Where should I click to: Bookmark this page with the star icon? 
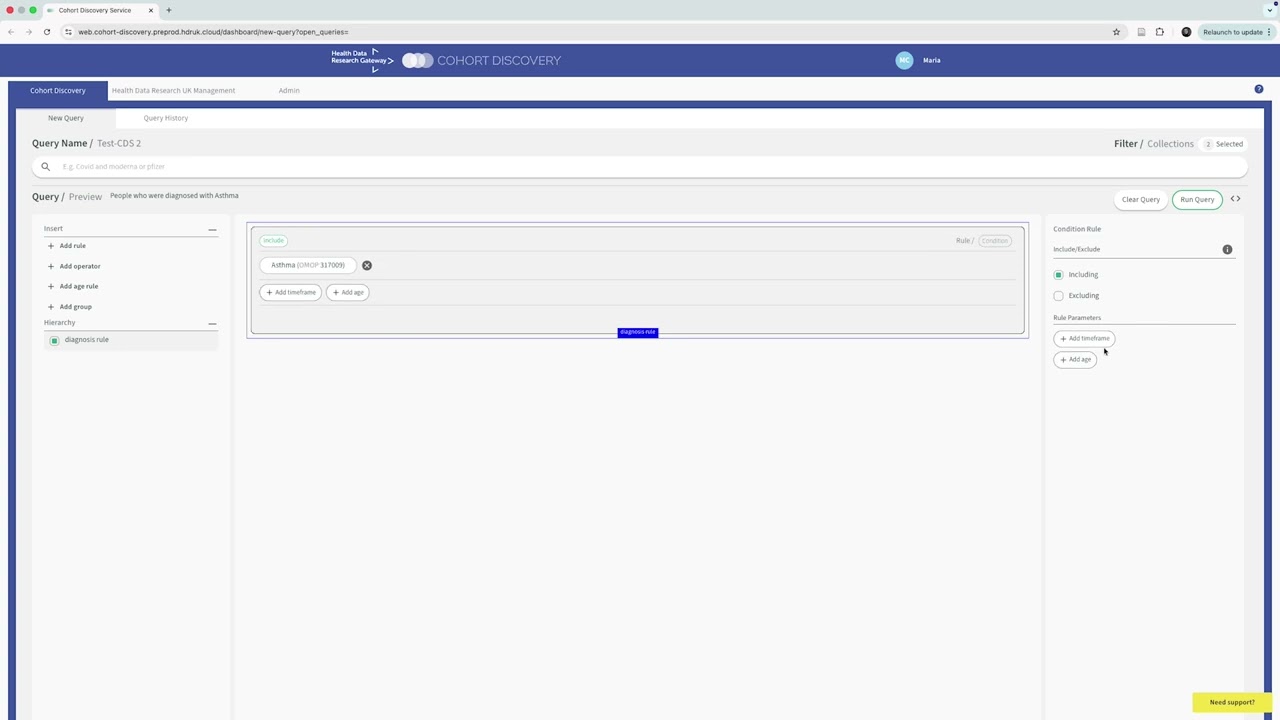pyautogui.click(x=1116, y=32)
